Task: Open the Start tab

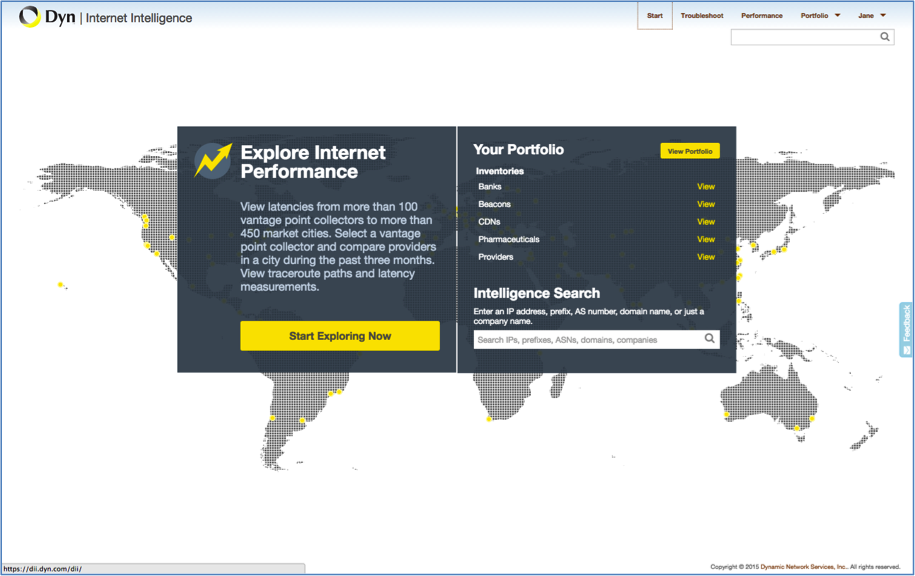Action: pyautogui.click(x=655, y=16)
